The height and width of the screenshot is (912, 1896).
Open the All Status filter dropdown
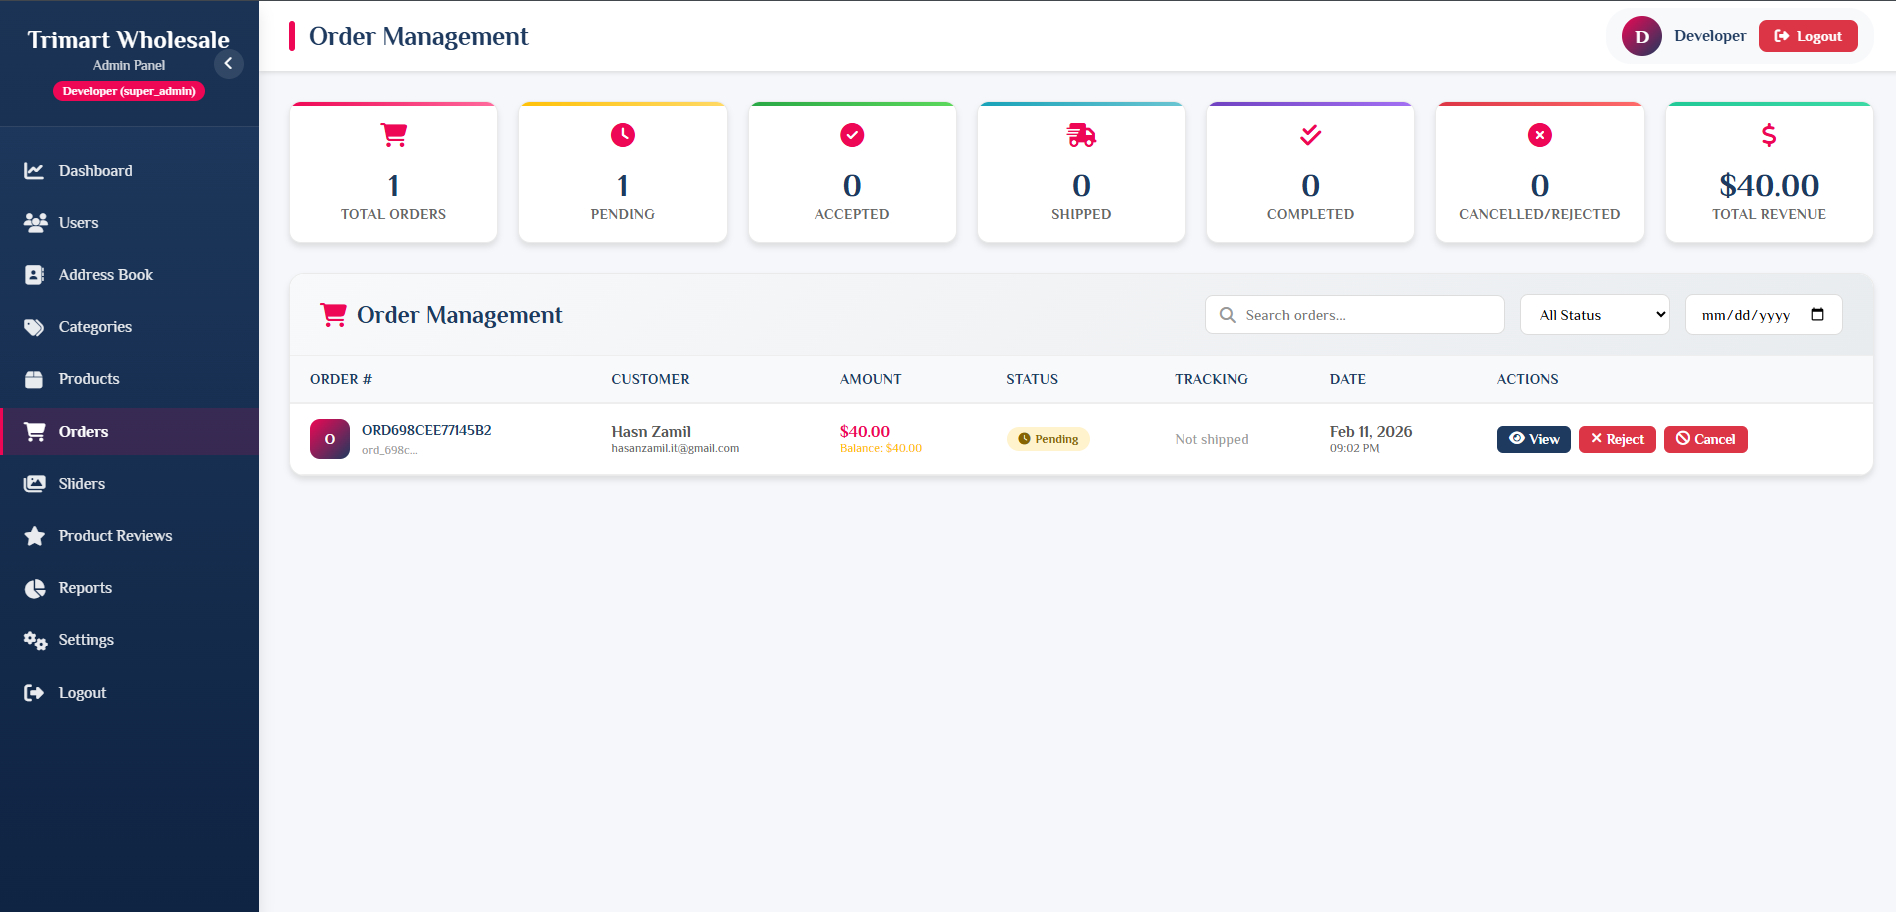(x=1594, y=314)
